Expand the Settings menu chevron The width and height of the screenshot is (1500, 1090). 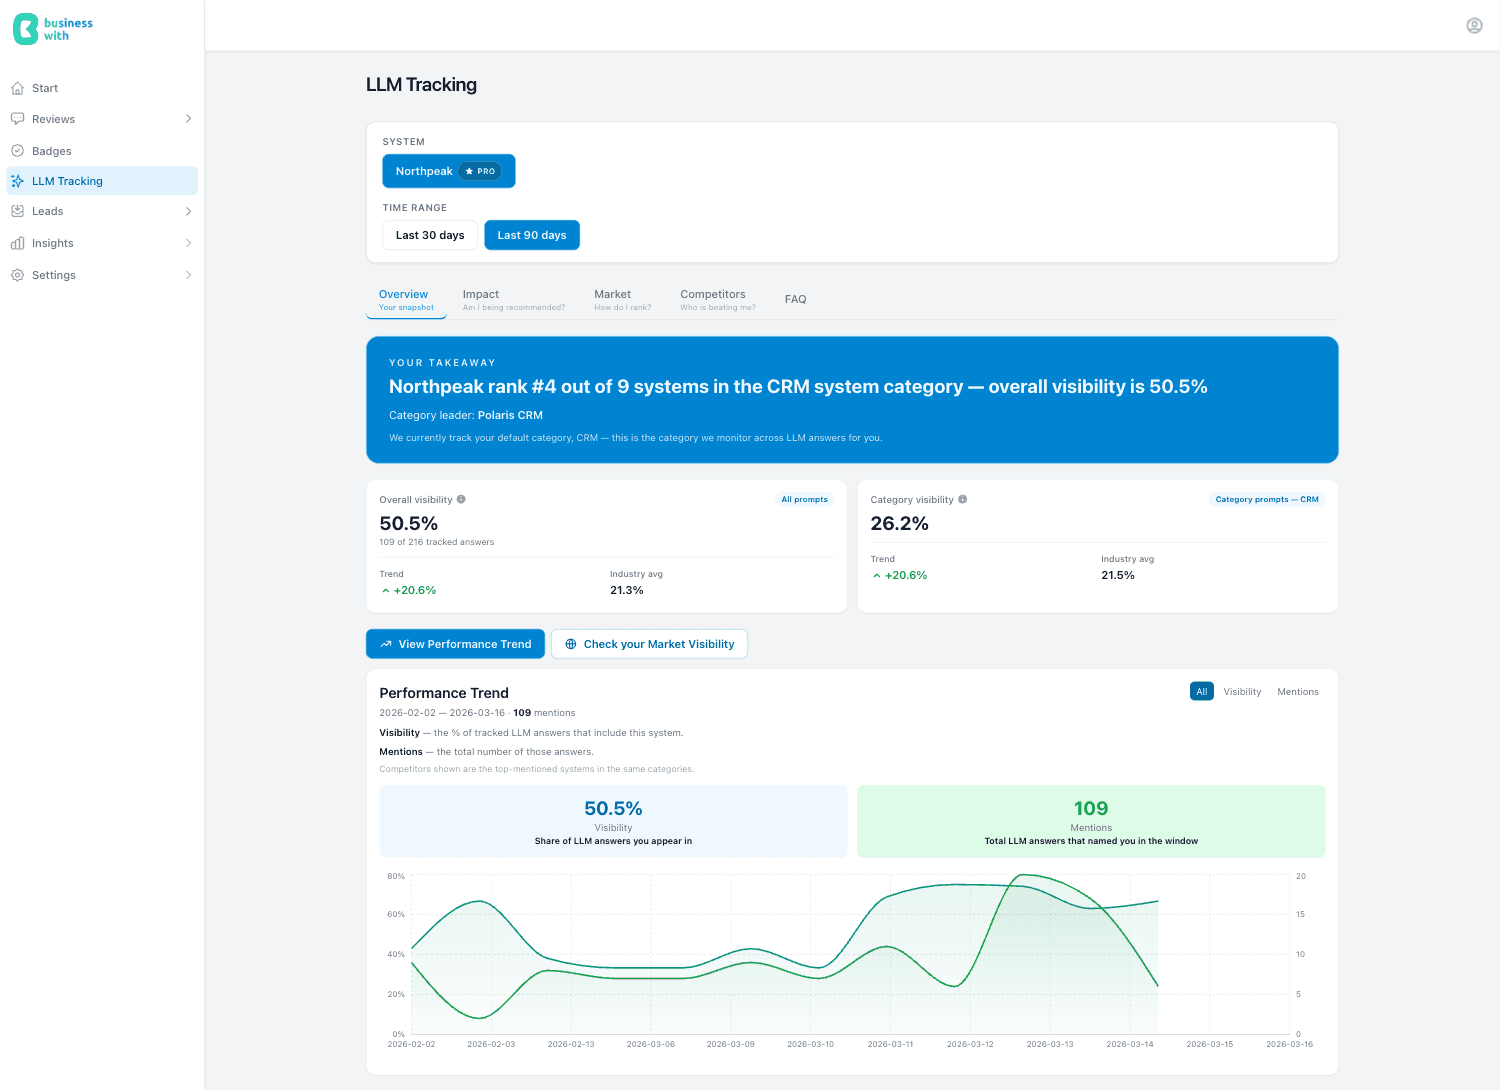point(188,275)
